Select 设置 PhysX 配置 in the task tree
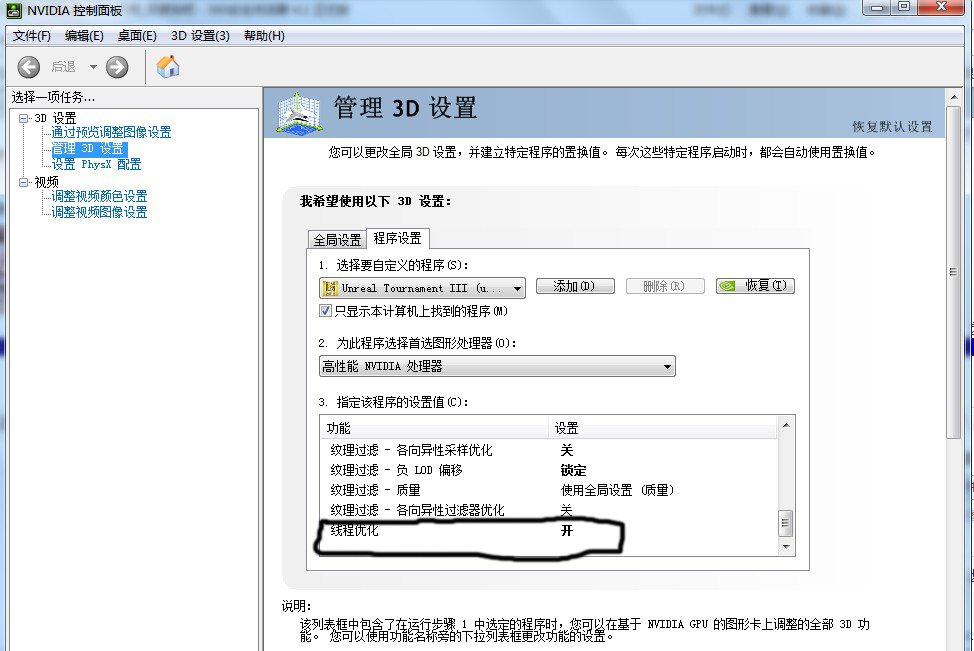This screenshot has height=651, width=974. pyautogui.click(x=96, y=165)
